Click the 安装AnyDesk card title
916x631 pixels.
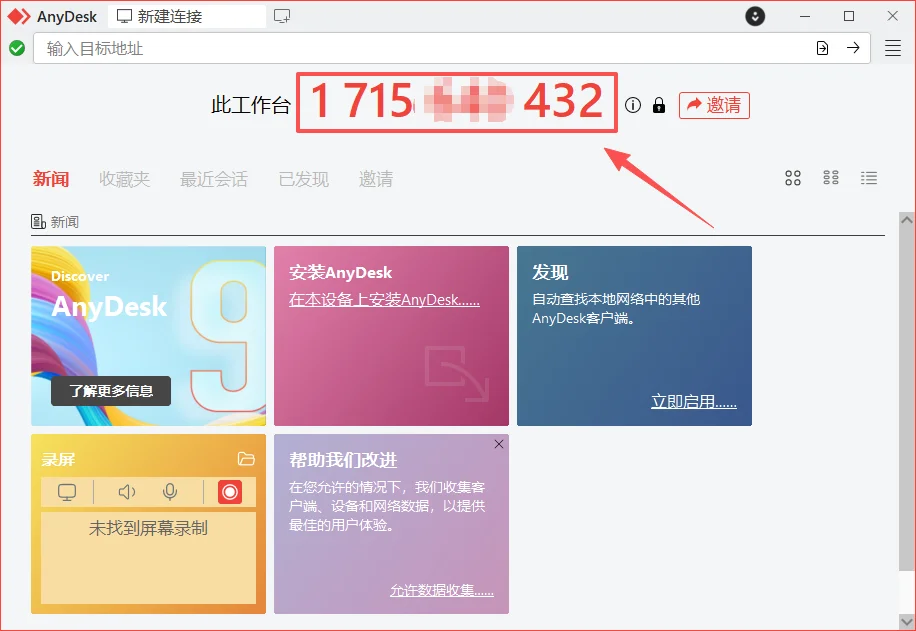(x=340, y=272)
